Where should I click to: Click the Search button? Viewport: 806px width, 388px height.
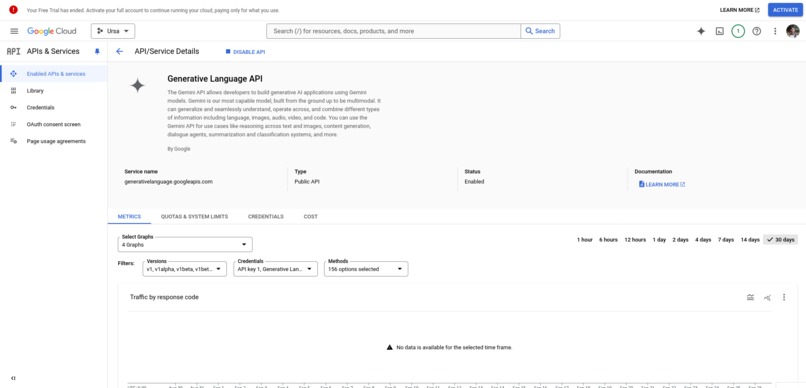[x=540, y=31]
